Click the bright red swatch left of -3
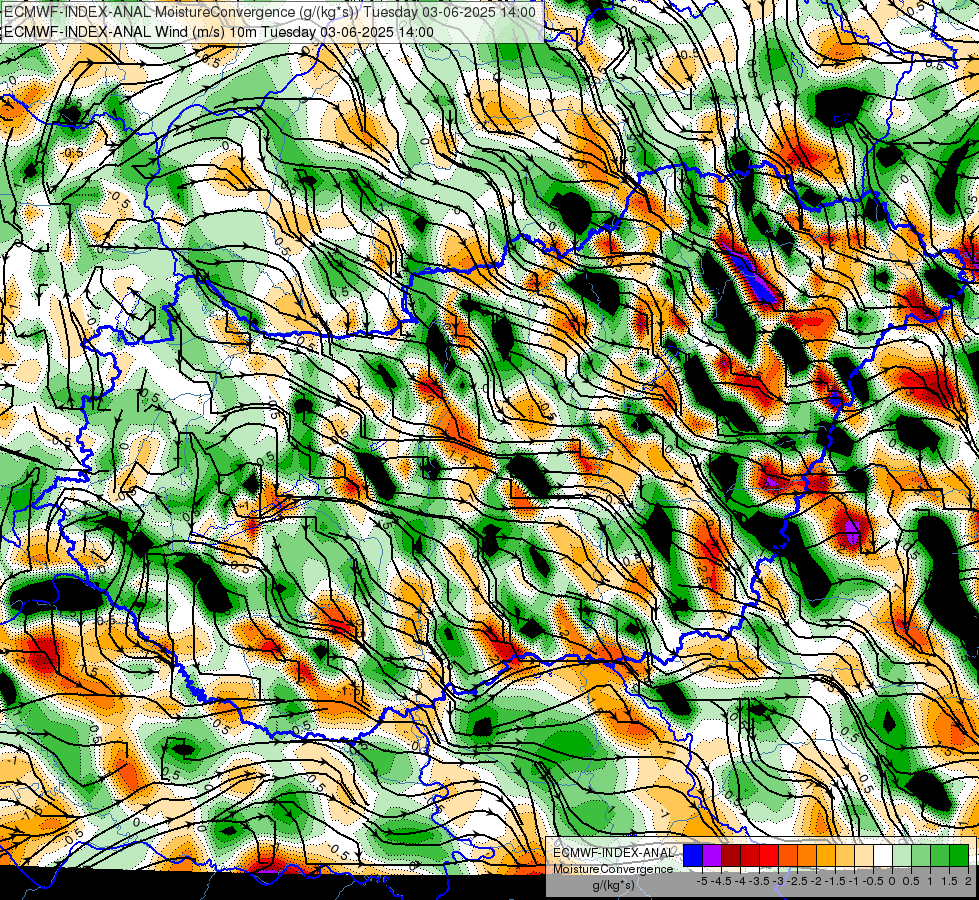The image size is (979, 900). pyautogui.click(x=769, y=855)
